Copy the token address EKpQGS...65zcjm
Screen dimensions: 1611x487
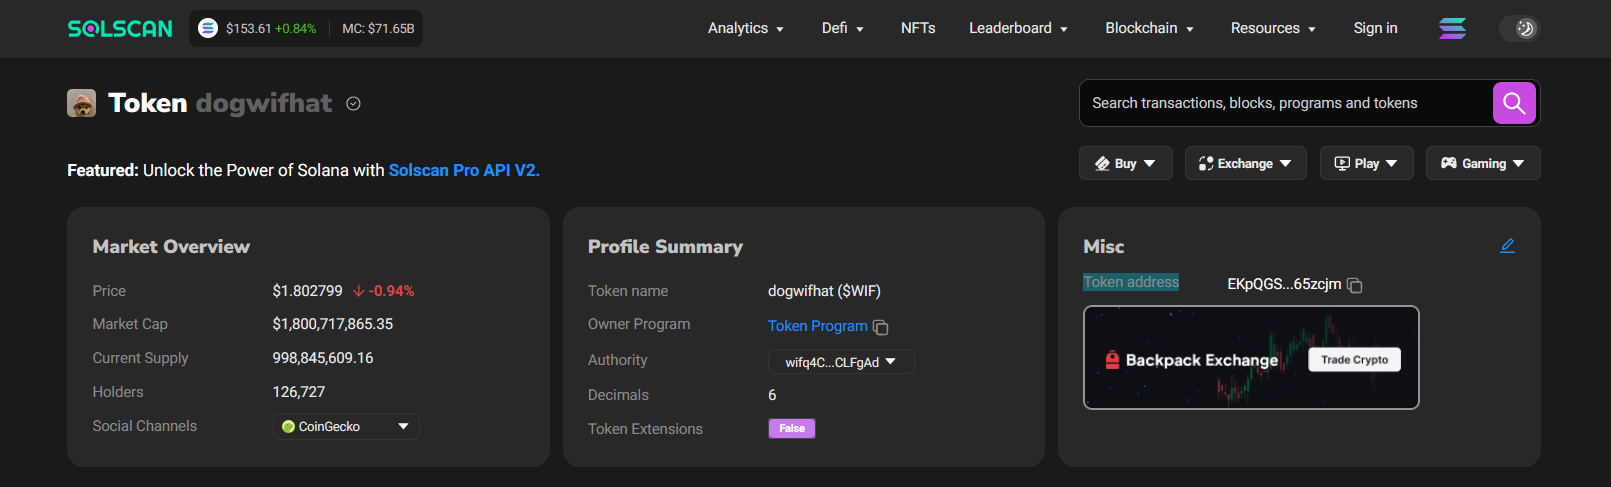pyautogui.click(x=1355, y=285)
